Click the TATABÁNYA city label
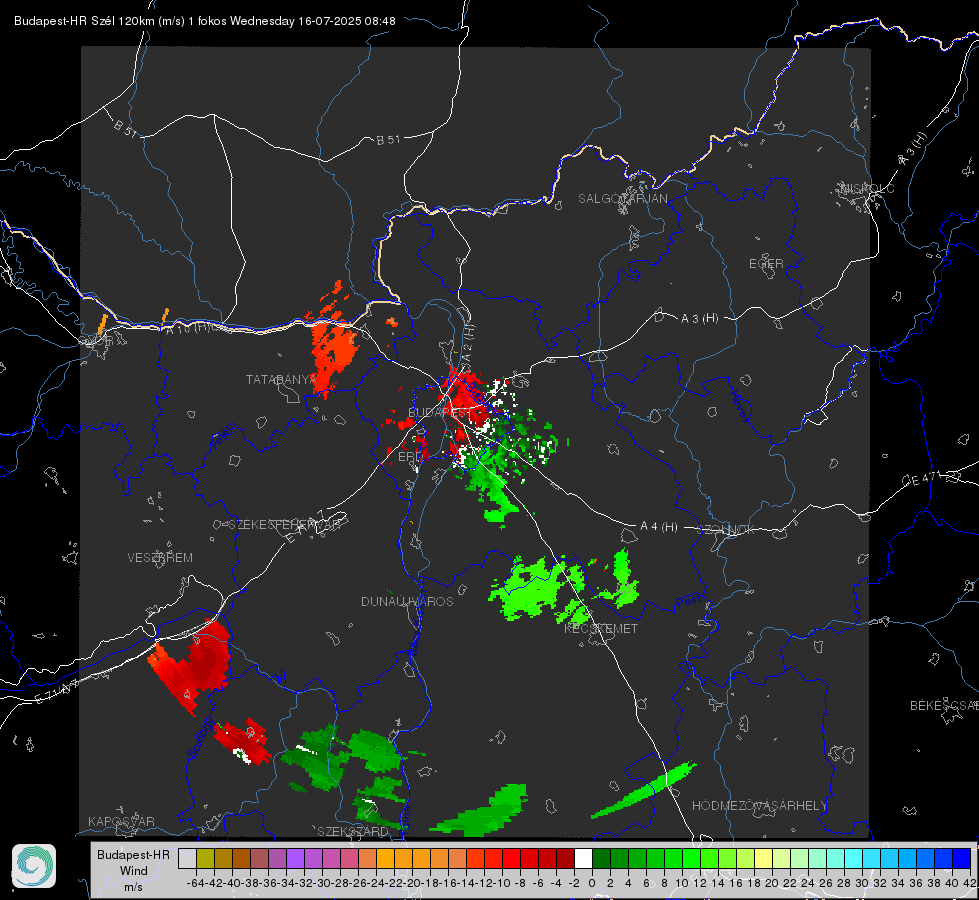The image size is (979, 900). pos(281,380)
